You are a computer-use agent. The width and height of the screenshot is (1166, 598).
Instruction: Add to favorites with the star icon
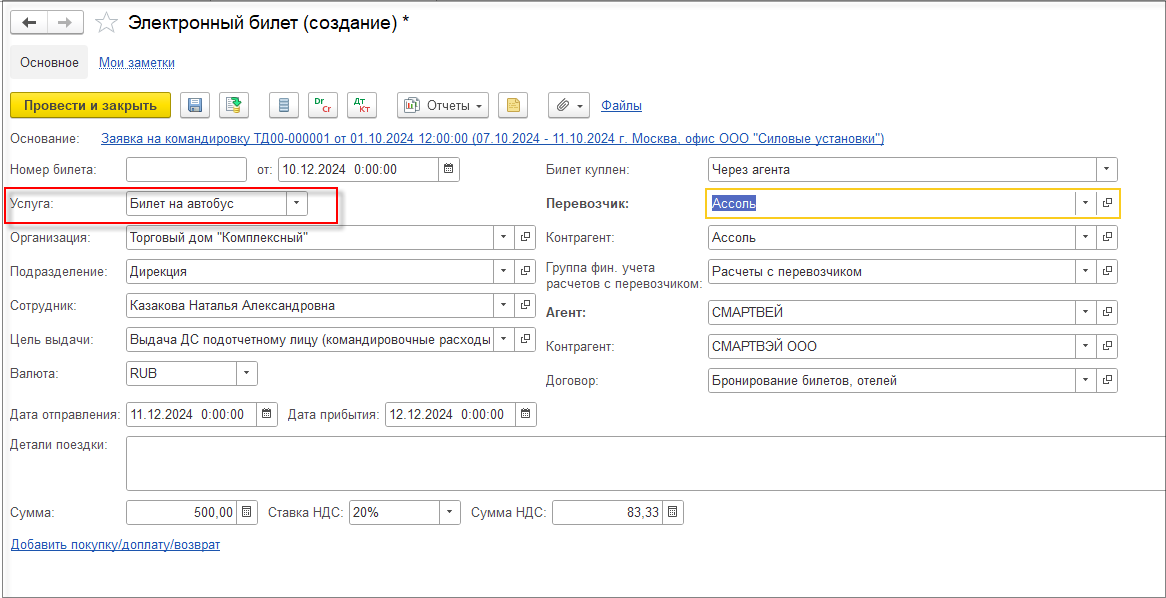click(107, 23)
